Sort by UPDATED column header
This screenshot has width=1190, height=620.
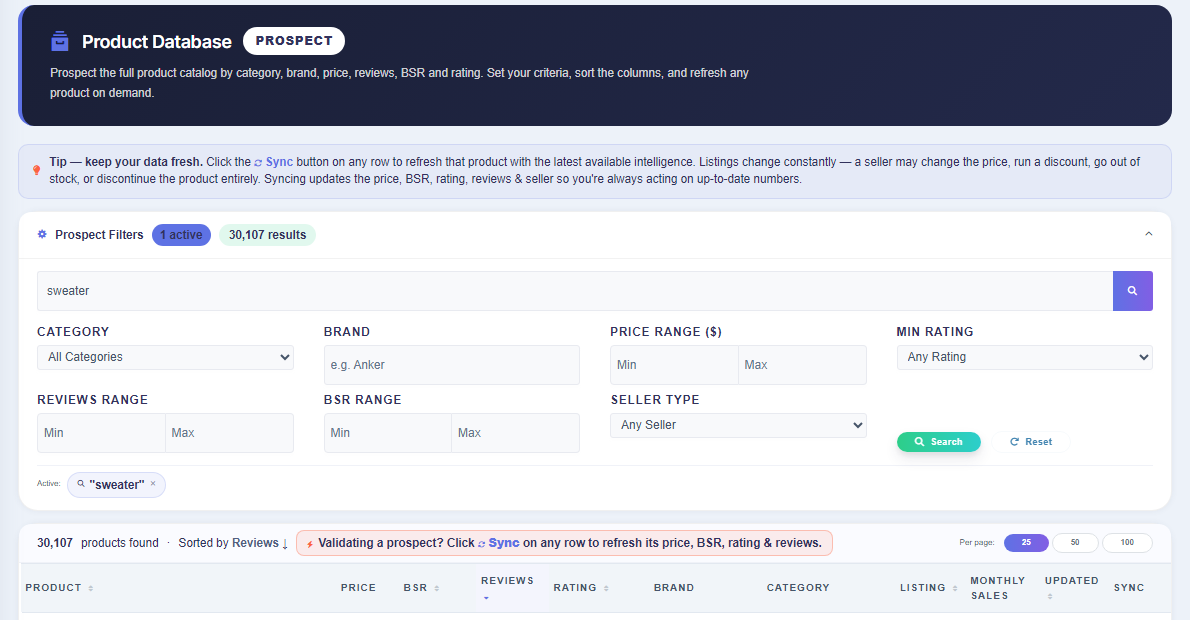(x=1072, y=587)
